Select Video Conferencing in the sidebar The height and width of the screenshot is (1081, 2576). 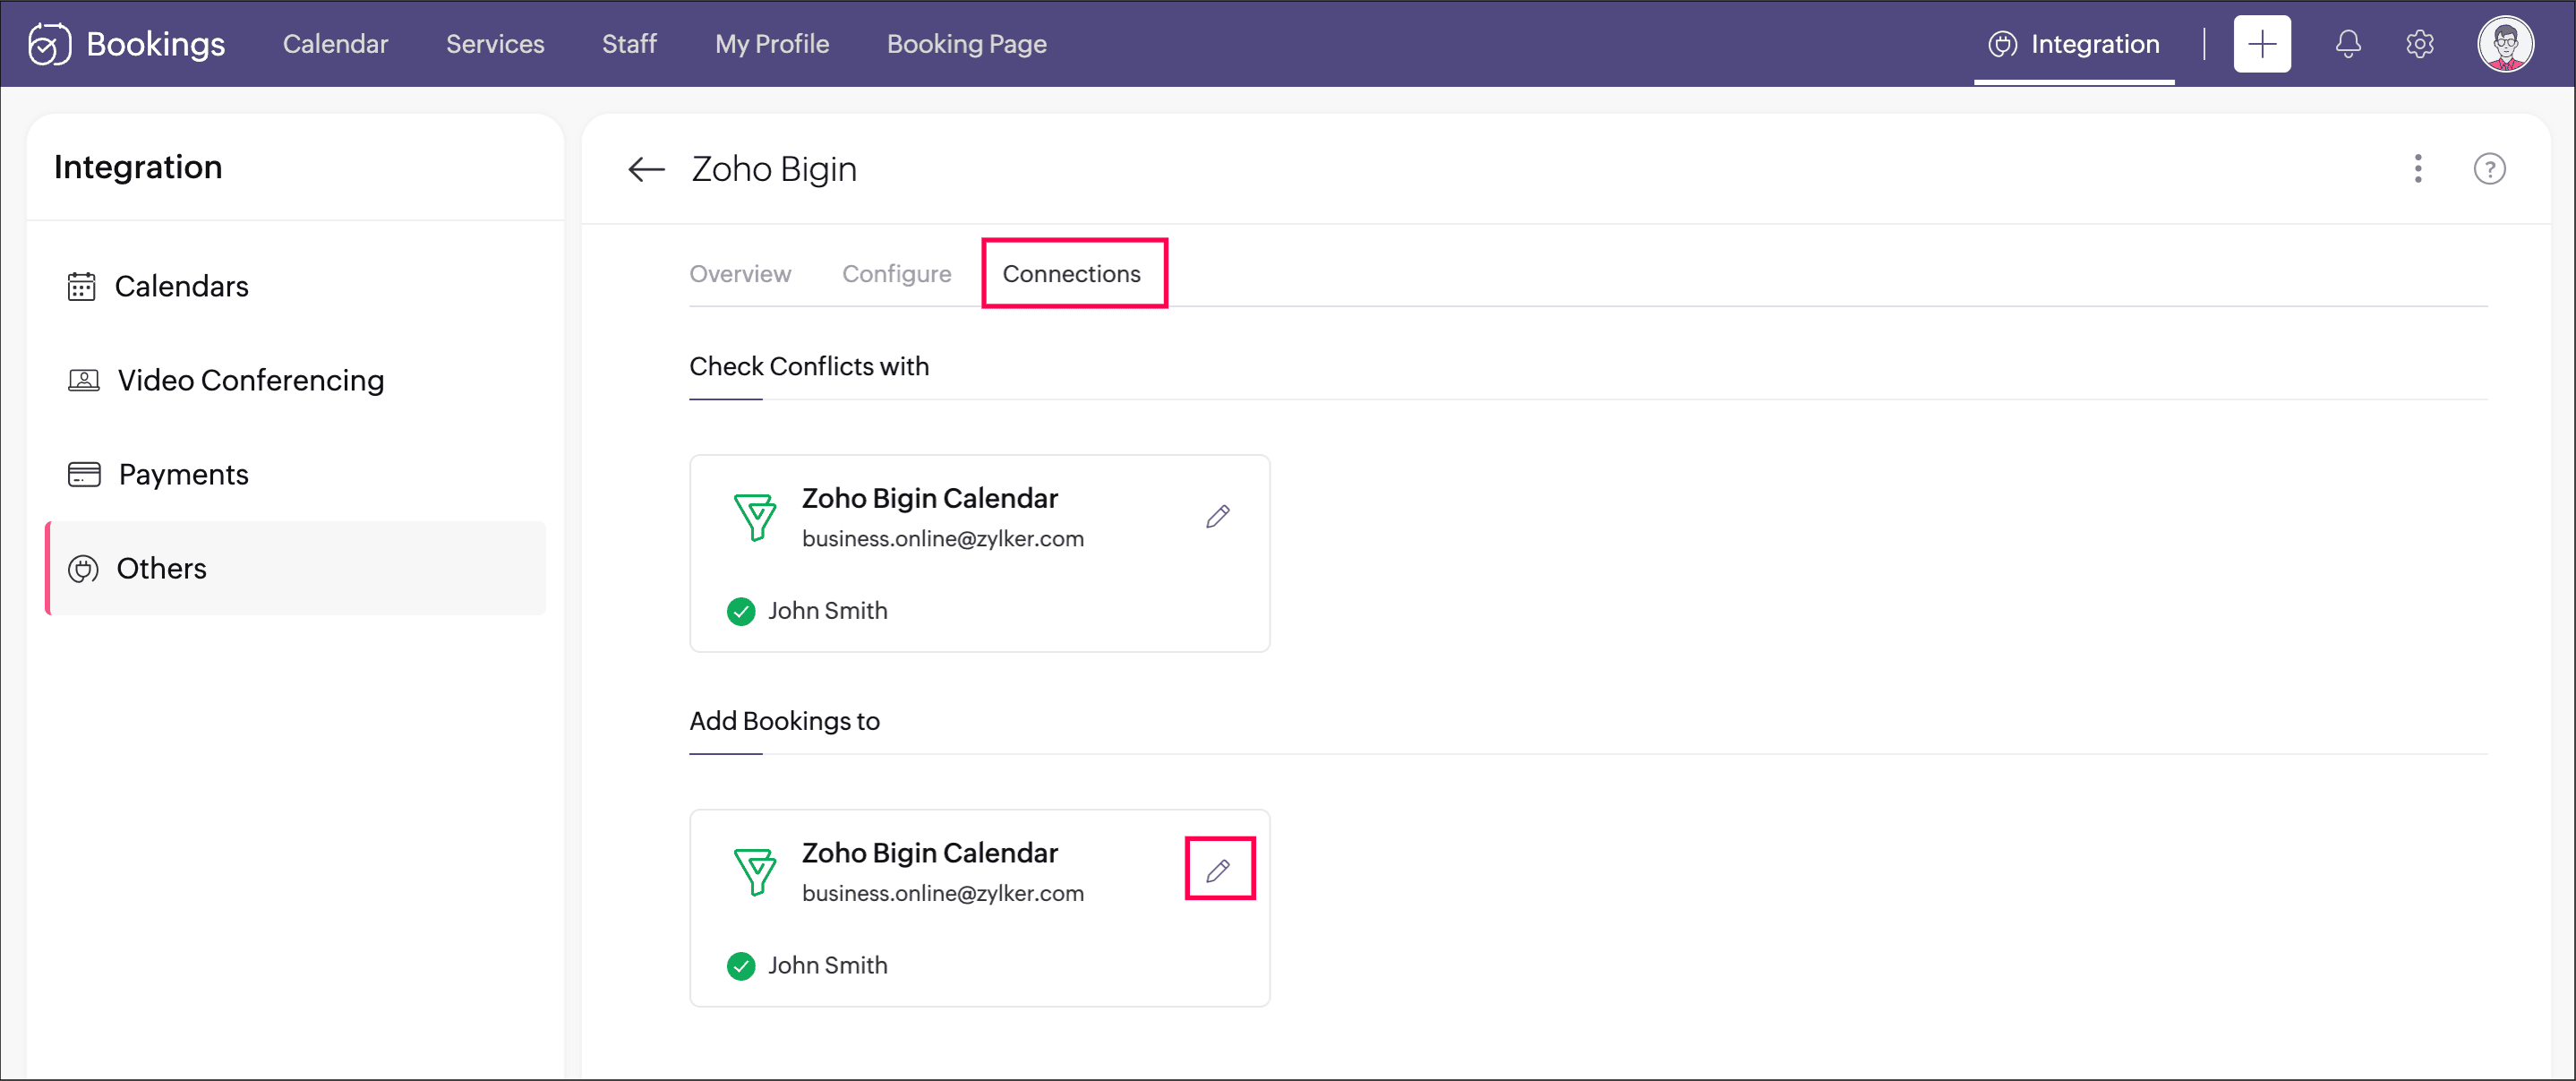295,380
